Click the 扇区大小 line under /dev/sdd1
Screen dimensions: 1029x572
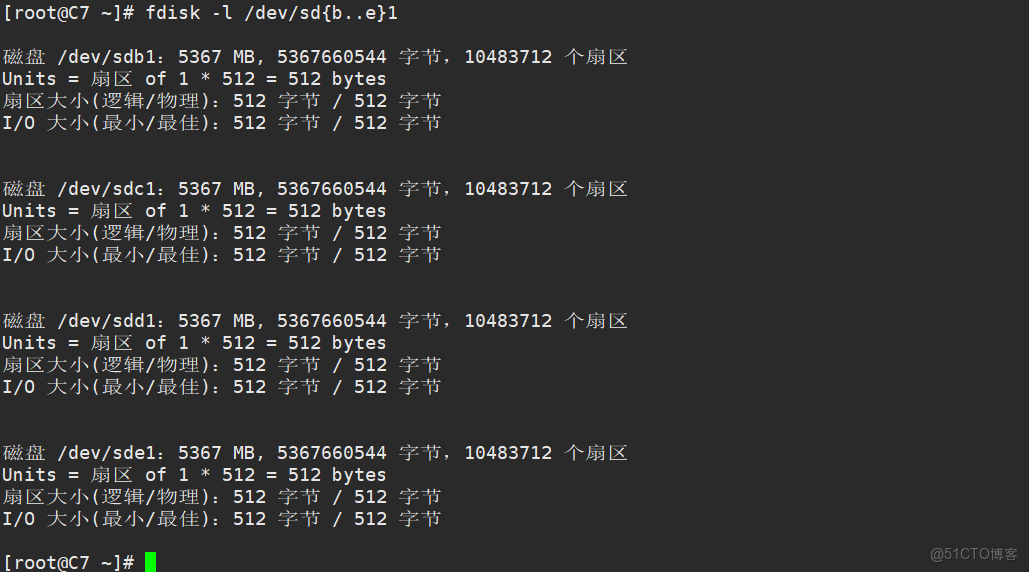click(221, 365)
